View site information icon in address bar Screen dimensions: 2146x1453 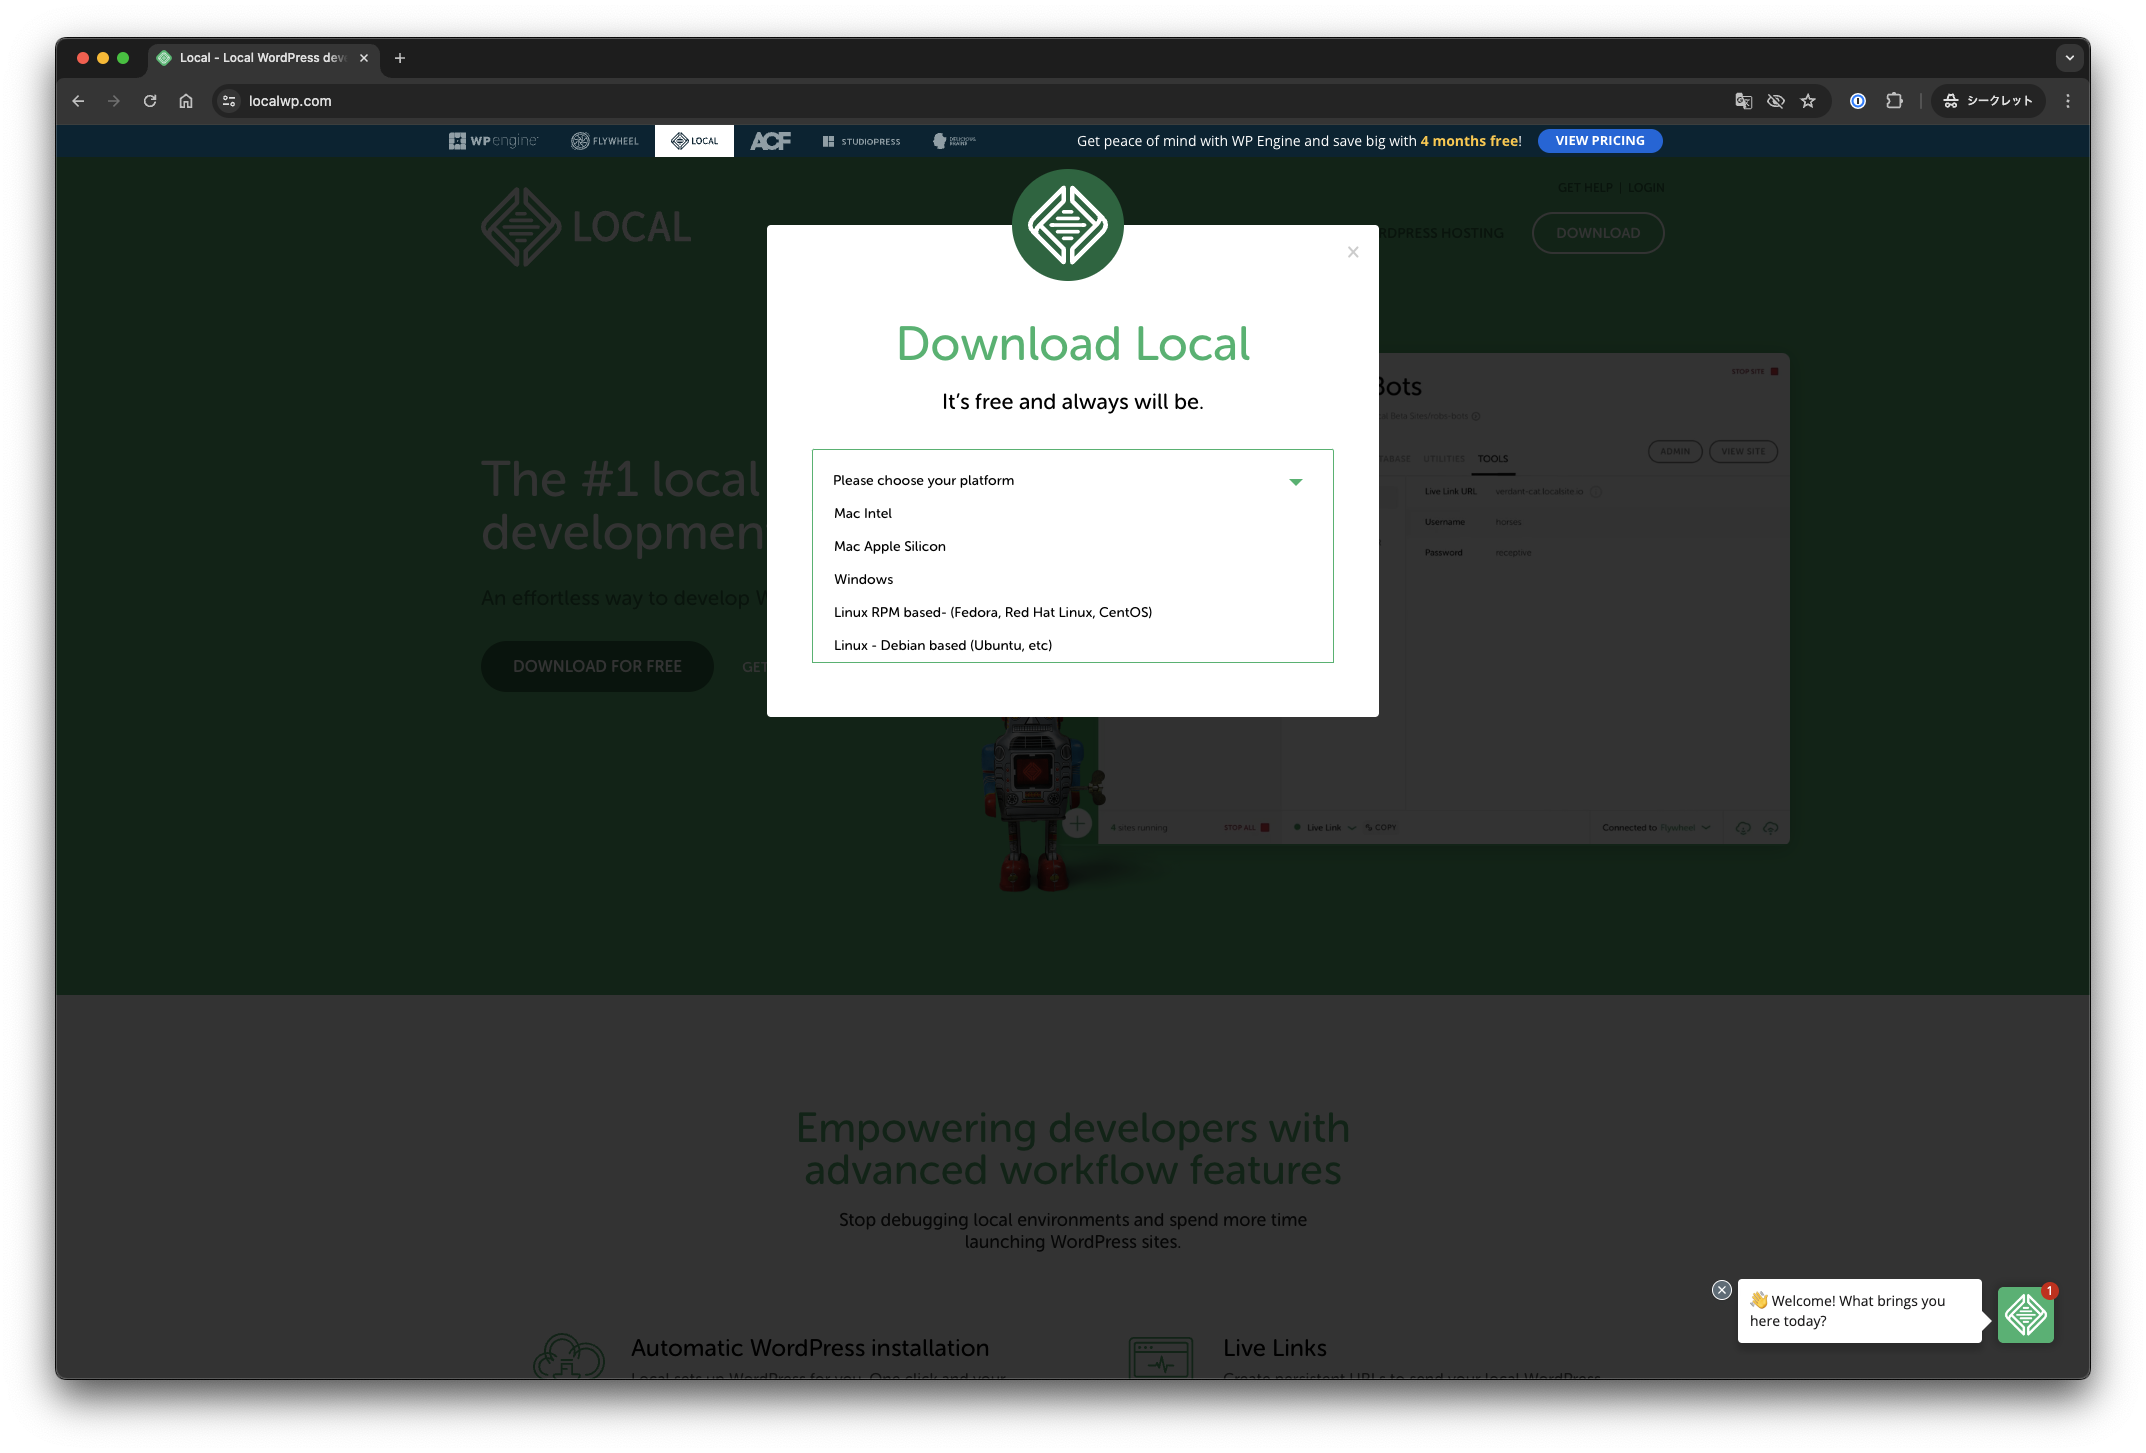coord(229,101)
